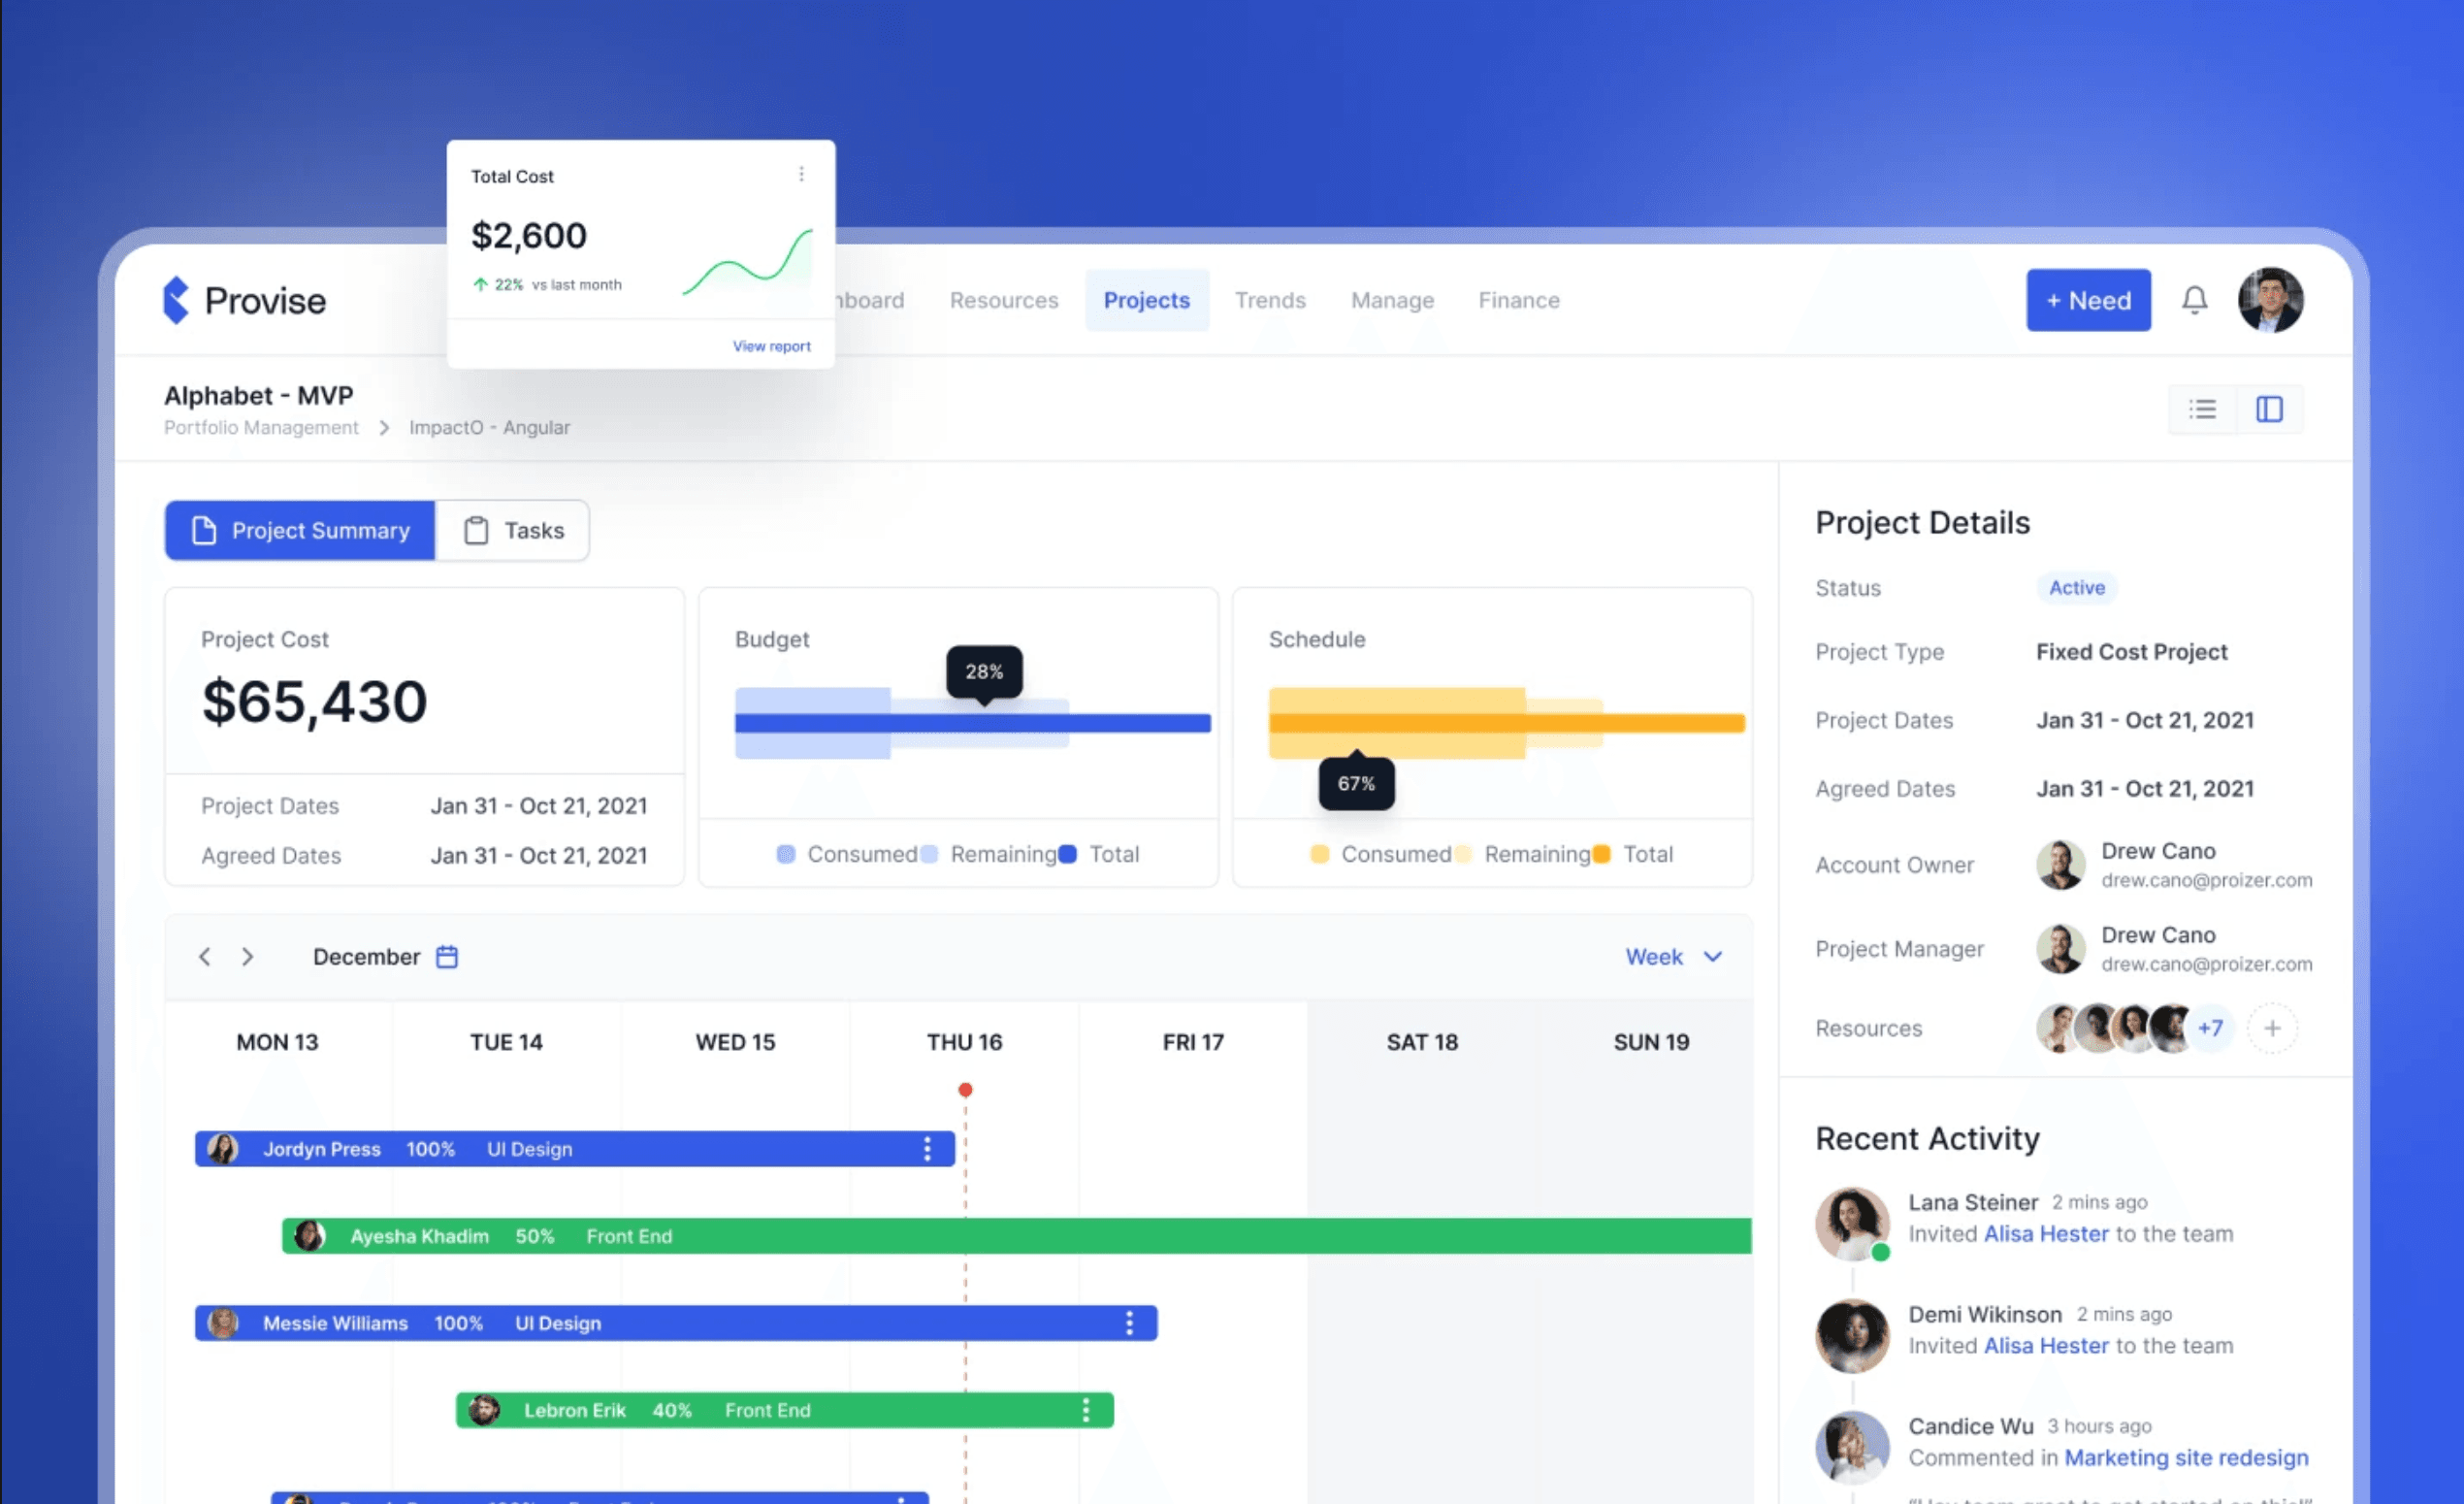Open Portfolio Management breadcrumb link

click(x=261, y=428)
